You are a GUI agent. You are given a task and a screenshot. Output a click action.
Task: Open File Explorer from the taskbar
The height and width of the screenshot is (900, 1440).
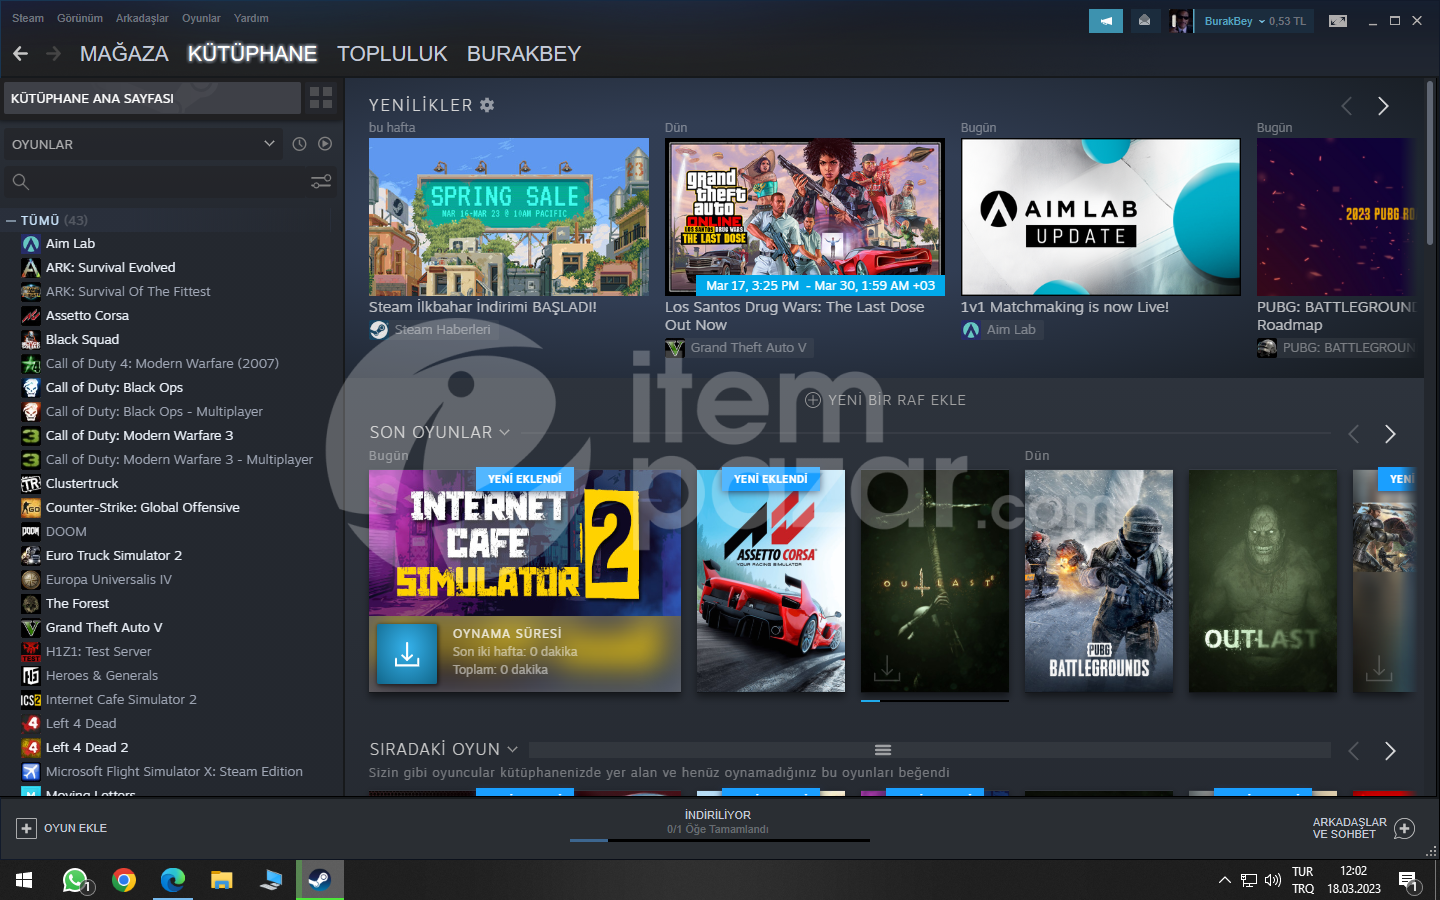coord(222,880)
